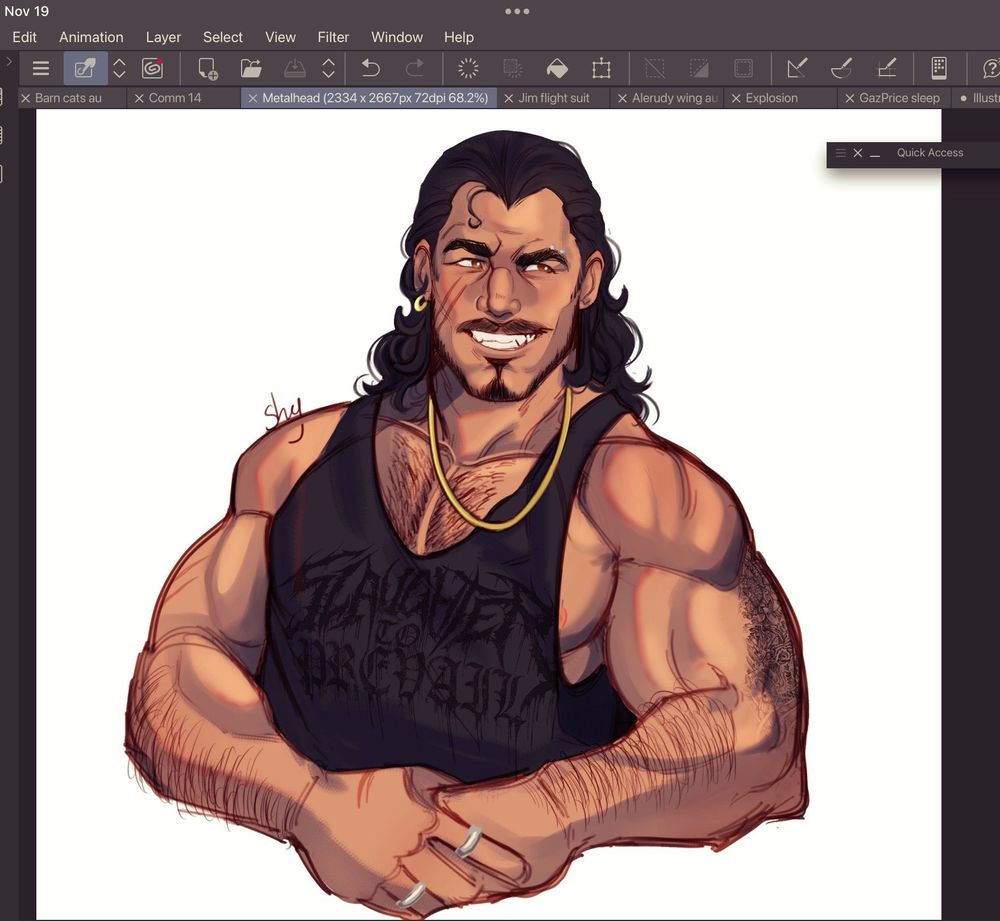Click the Invert Selected Area icon
The height and width of the screenshot is (921, 1000).
click(699, 68)
